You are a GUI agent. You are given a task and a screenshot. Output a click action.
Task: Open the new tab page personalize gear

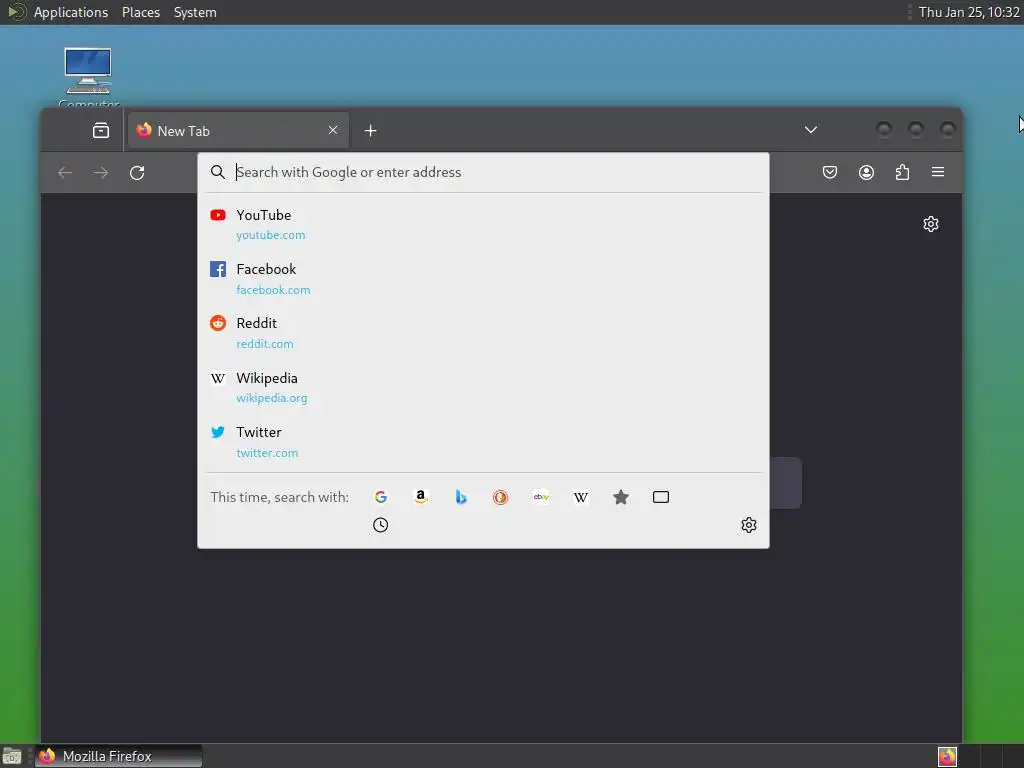click(x=931, y=224)
